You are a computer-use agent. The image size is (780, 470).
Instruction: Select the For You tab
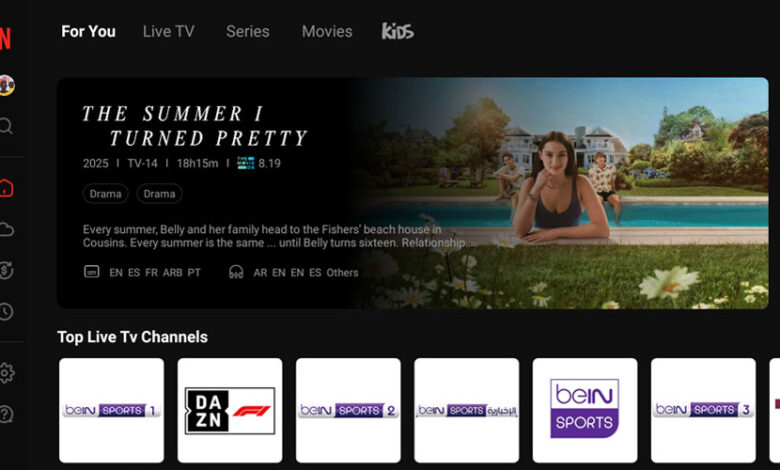[x=89, y=31]
